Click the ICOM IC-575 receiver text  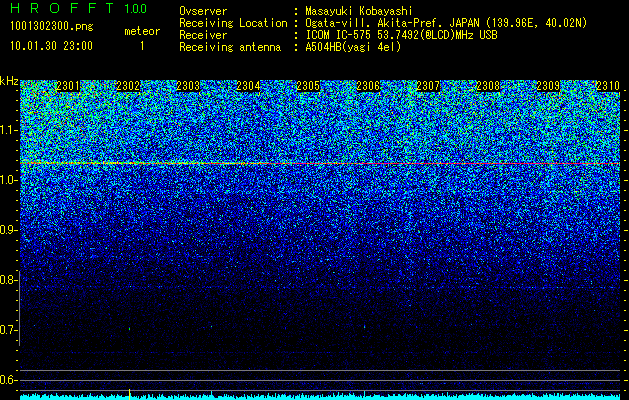401,35
